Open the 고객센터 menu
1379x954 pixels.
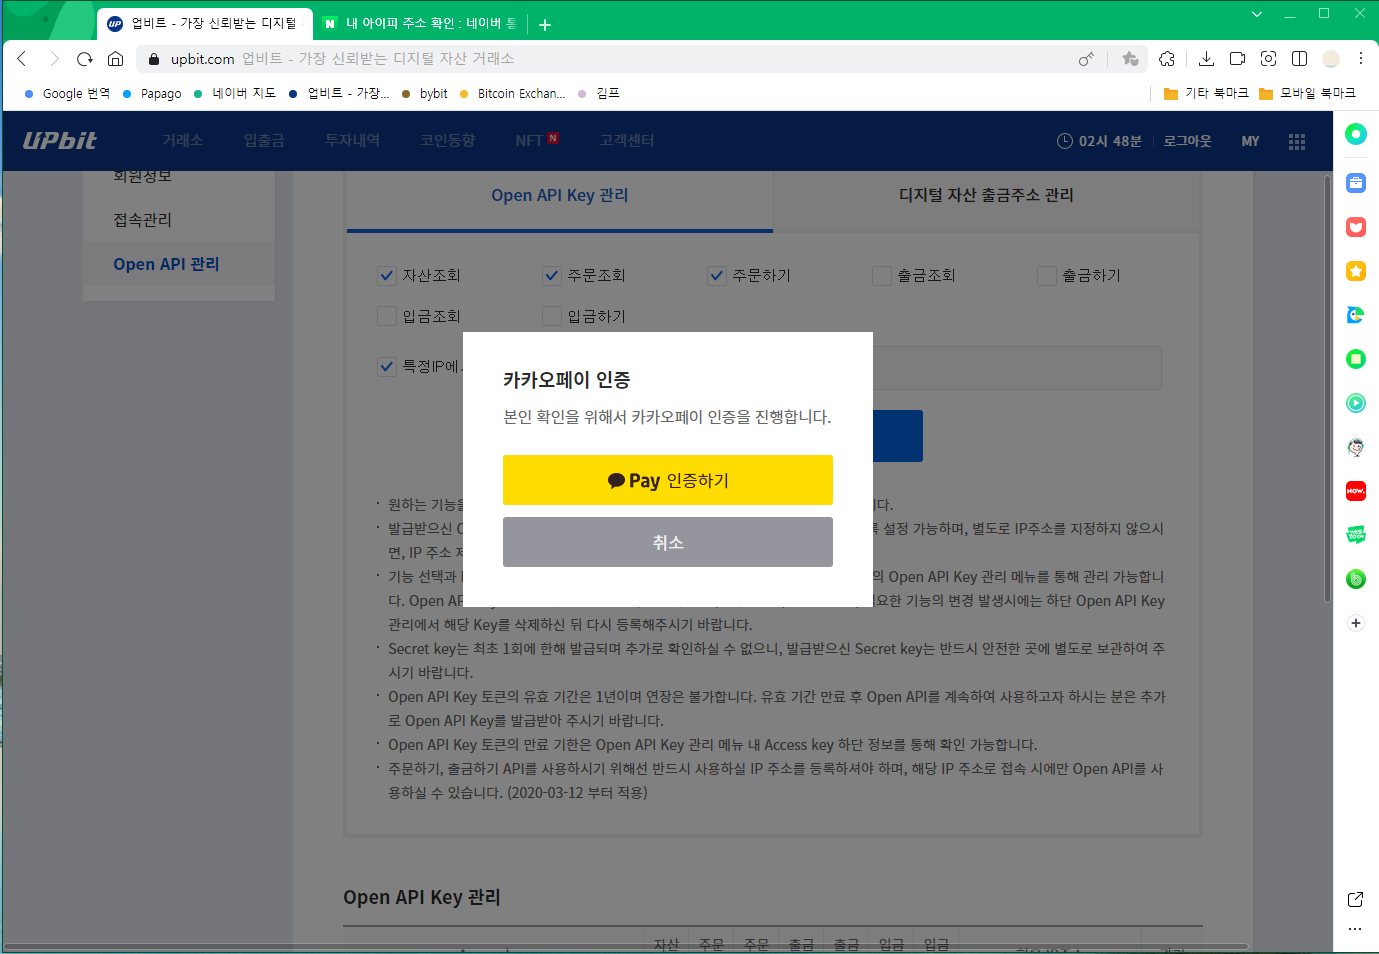(x=627, y=141)
